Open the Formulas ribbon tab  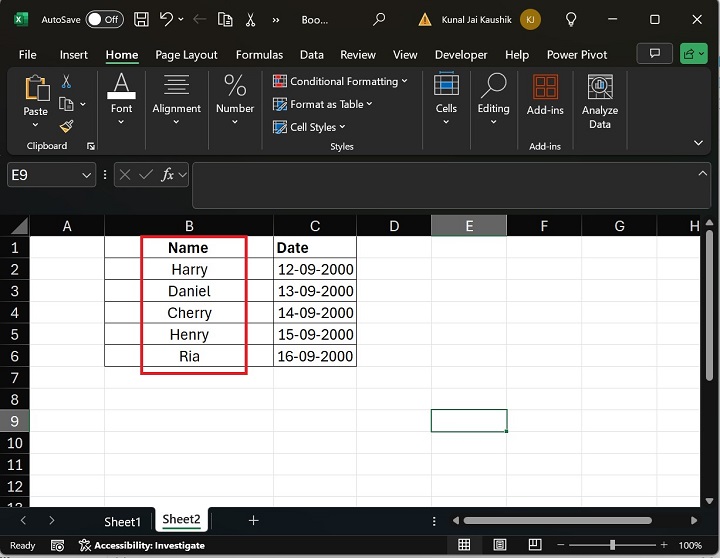point(259,55)
